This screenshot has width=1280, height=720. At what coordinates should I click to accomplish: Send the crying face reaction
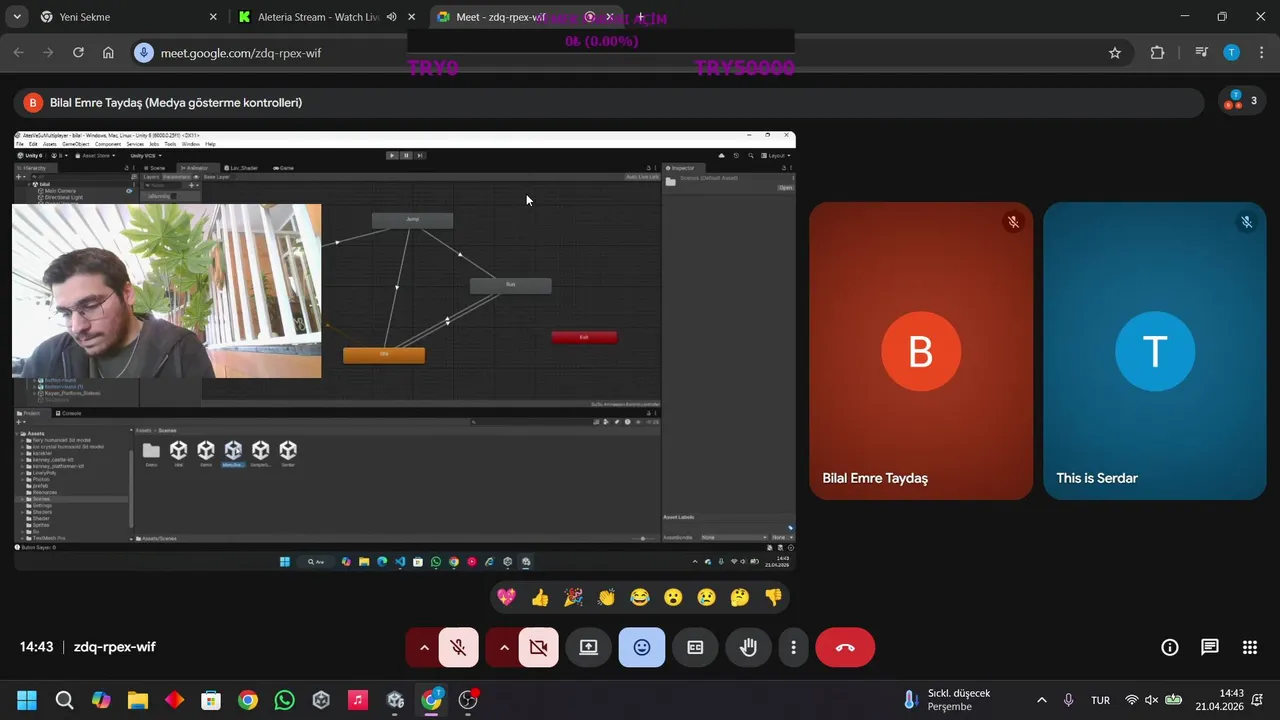tap(707, 597)
